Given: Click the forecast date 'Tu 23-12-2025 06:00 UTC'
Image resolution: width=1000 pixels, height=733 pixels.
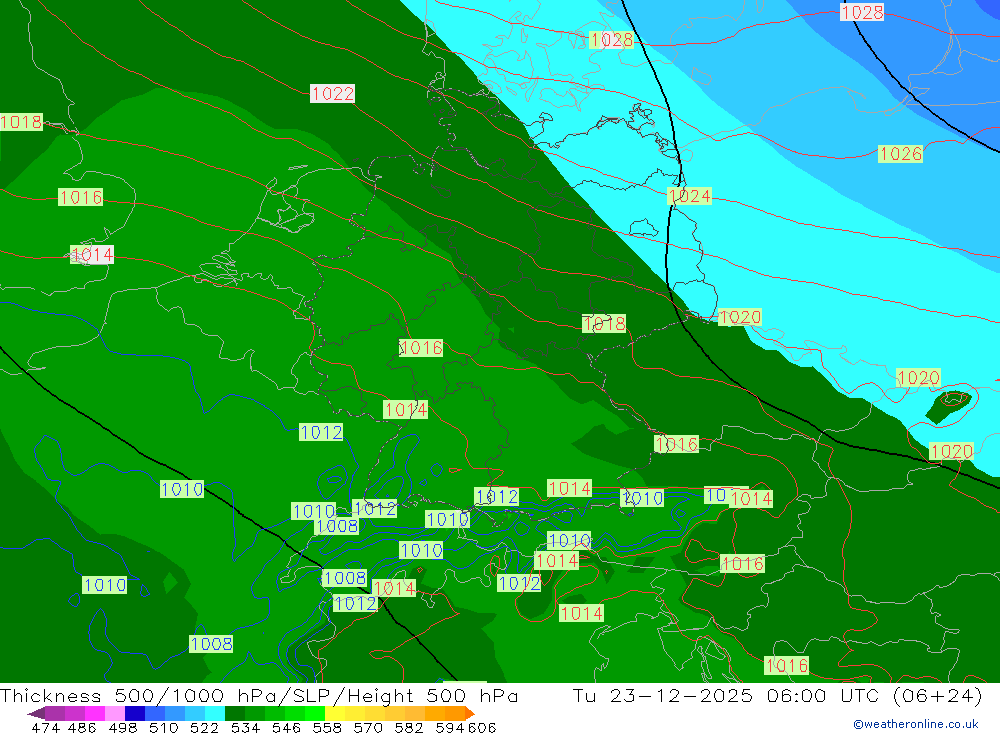Looking at the screenshot, I should pyautogui.click(x=728, y=695).
